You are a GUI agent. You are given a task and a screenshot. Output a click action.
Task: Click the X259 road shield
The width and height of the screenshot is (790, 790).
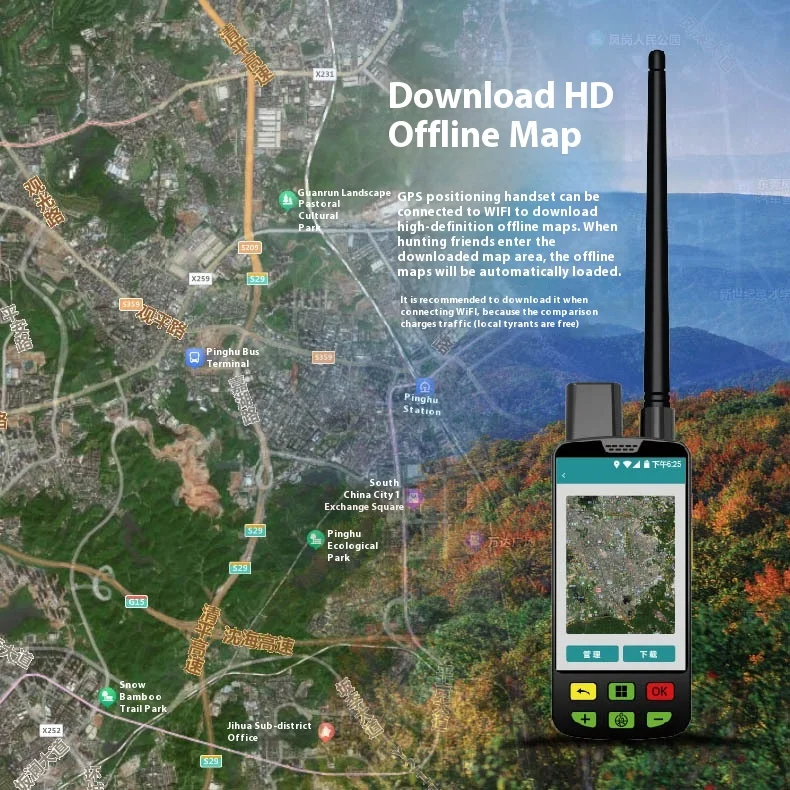pyautogui.click(x=200, y=278)
